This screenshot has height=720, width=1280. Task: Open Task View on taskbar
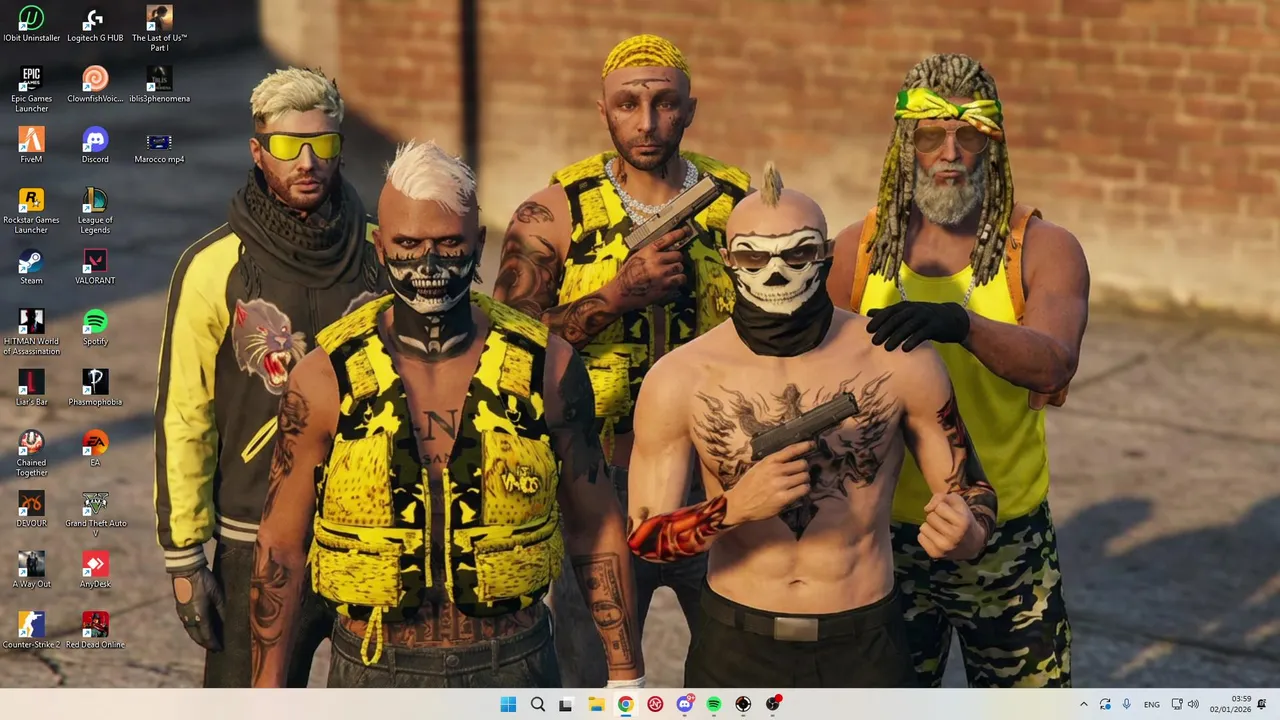click(566, 704)
